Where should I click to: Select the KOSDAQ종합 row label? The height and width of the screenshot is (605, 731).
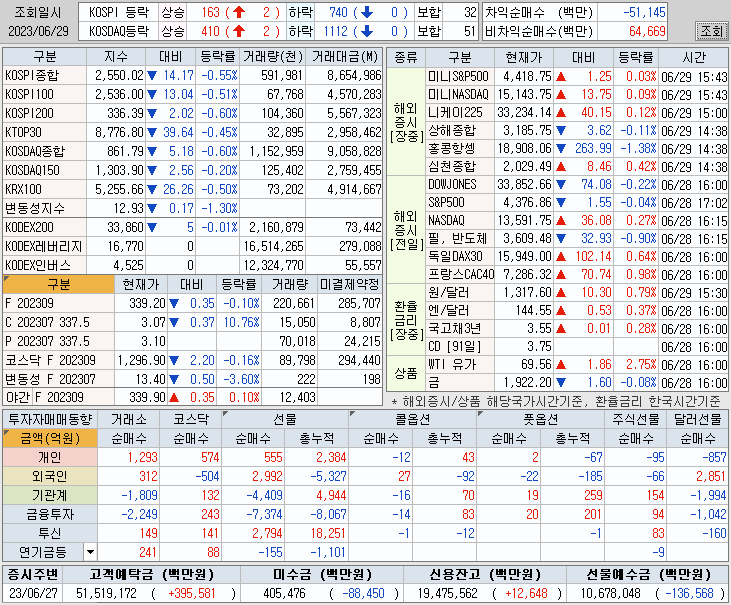[x=44, y=151]
